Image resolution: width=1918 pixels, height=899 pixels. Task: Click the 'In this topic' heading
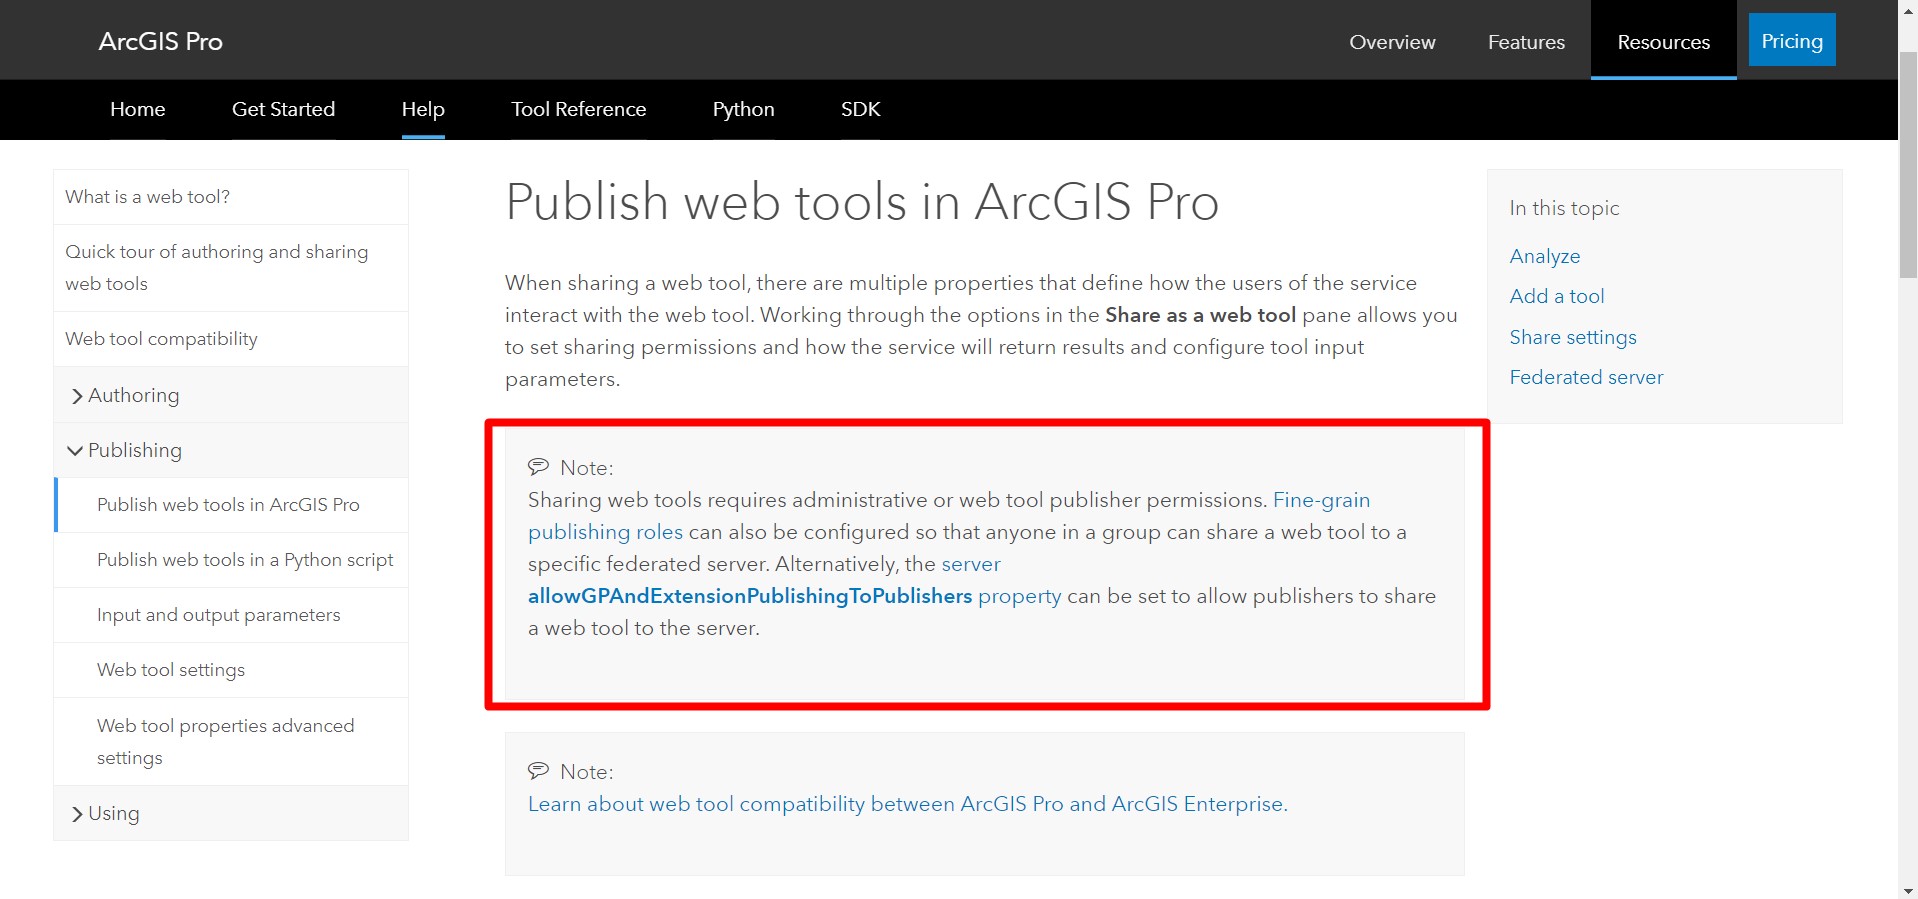coord(1564,208)
